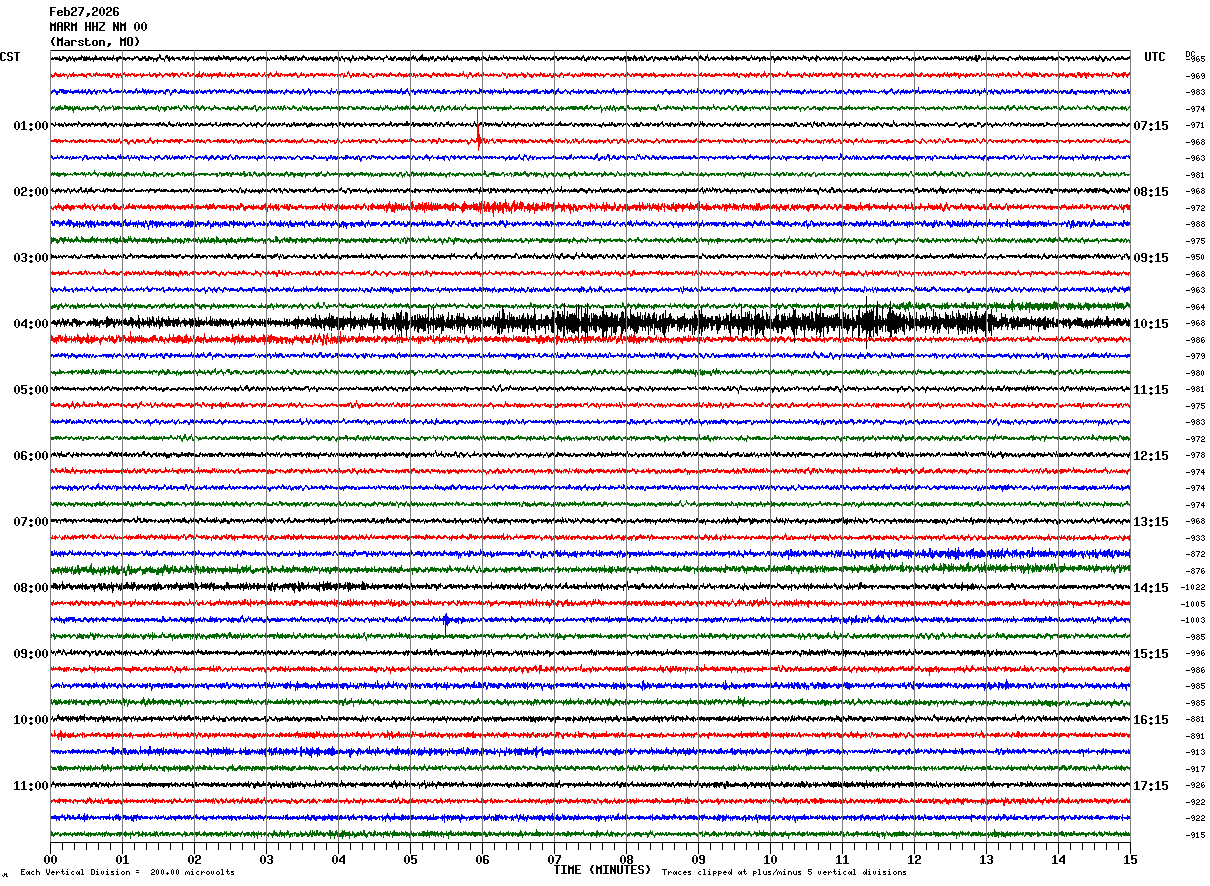This screenshot has width=1210, height=886.
Task: Click the traces clipped footnote text
Action: (784, 872)
